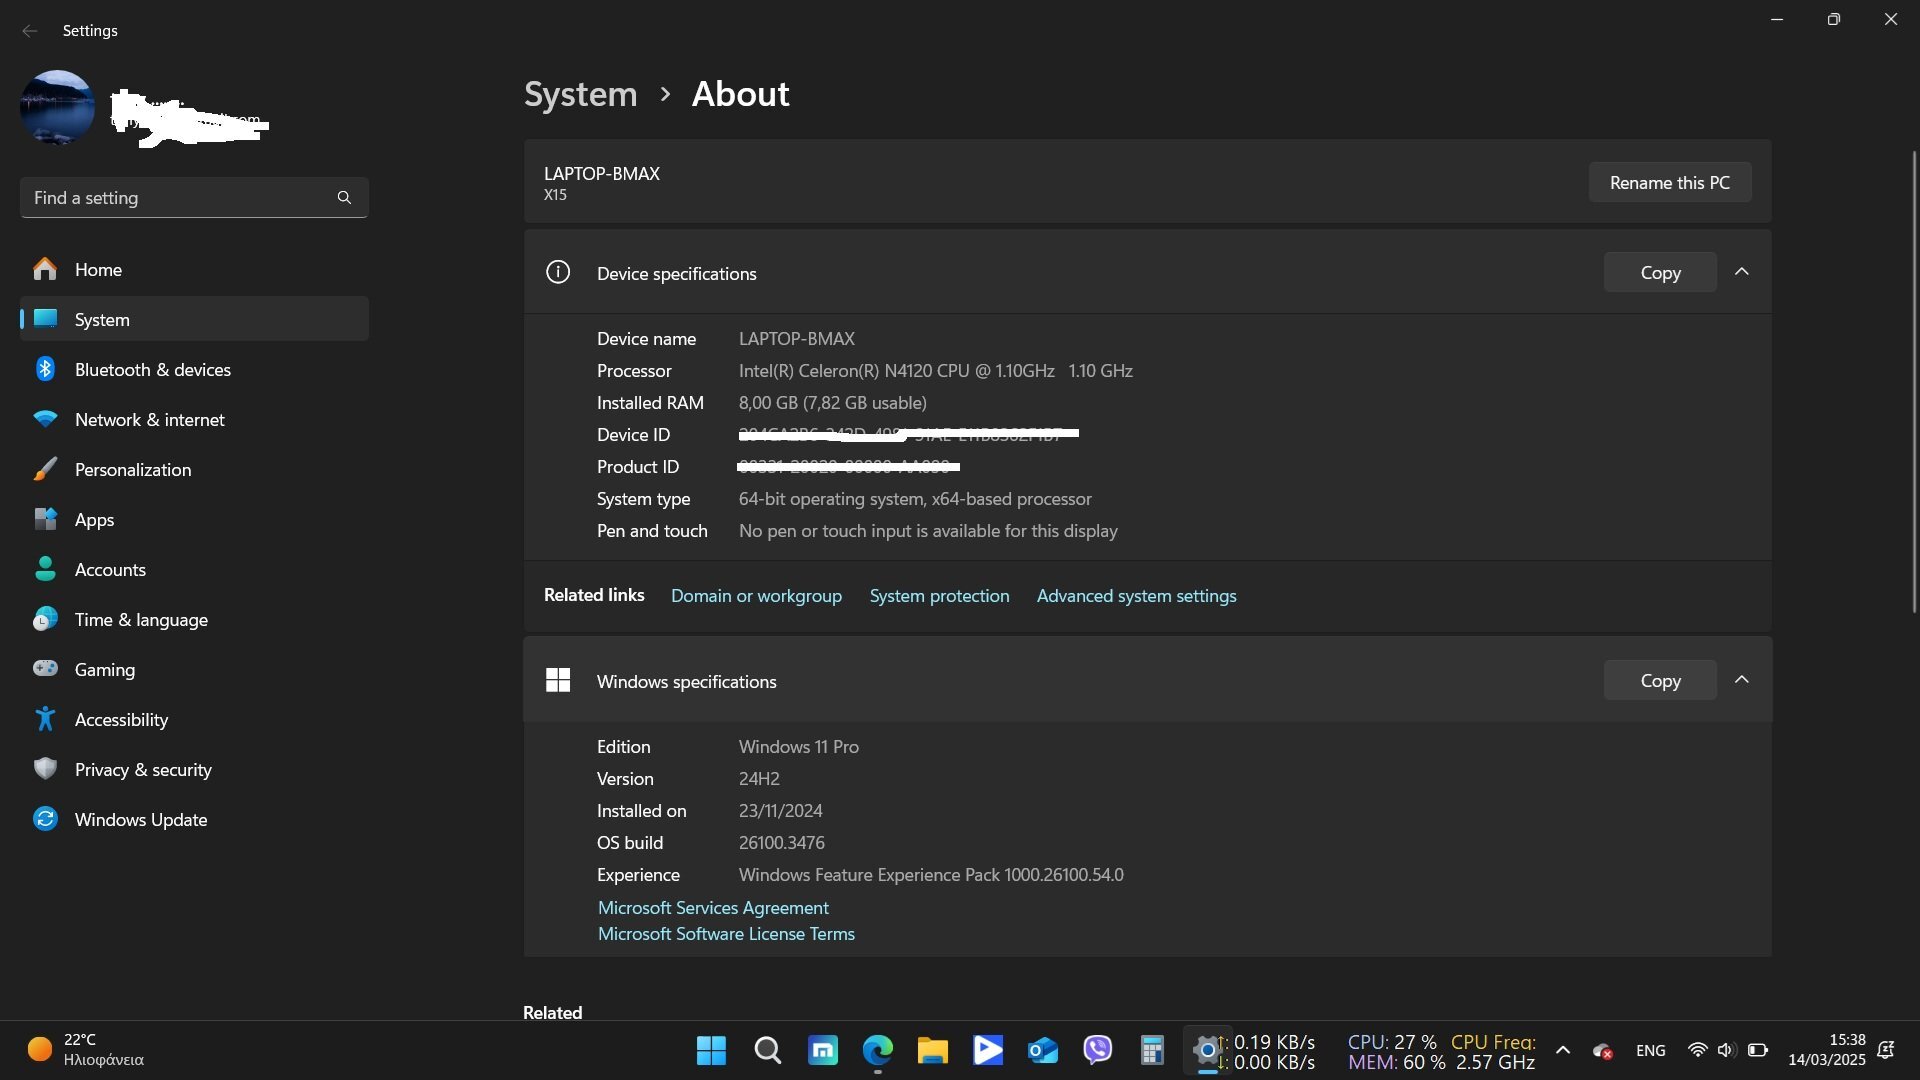This screenshot has height=1080, width=1920.
Task: Open Microsoft Edge from the taskbar
Action: [x=877, y=1050]
